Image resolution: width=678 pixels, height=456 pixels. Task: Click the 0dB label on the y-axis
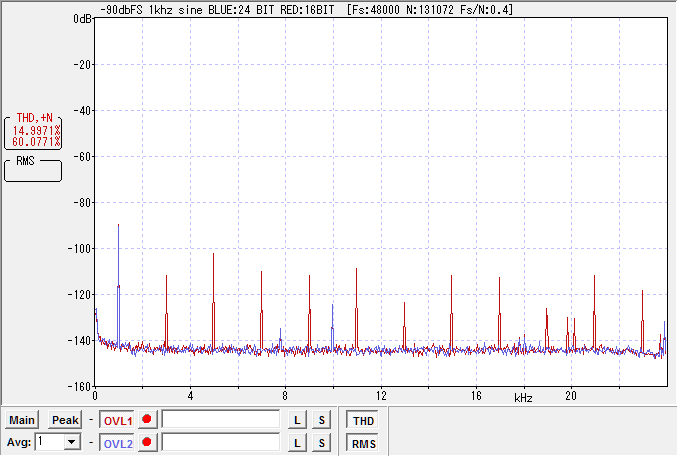(x=82, y=19)
